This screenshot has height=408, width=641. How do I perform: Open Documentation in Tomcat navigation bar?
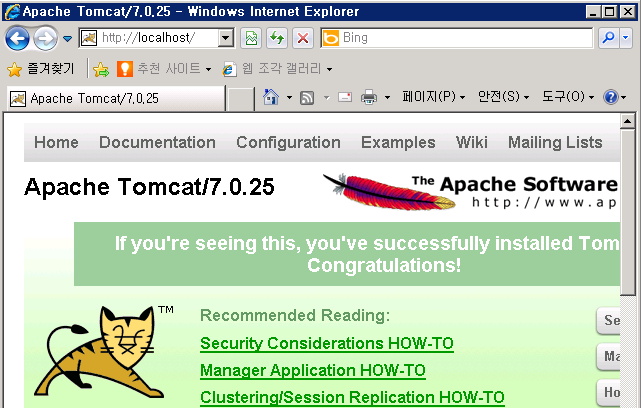(x=157, y=142)
